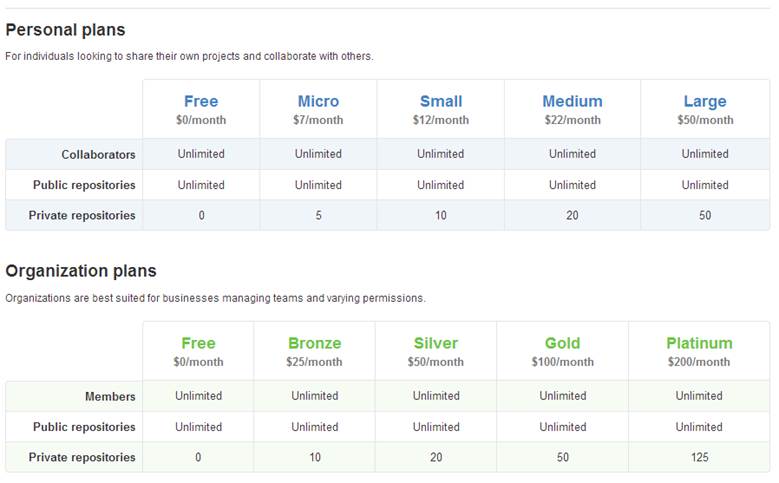Click the Organization plans section title
The height and width of the screenshot is (483, 779).
[x=81, y=271]
